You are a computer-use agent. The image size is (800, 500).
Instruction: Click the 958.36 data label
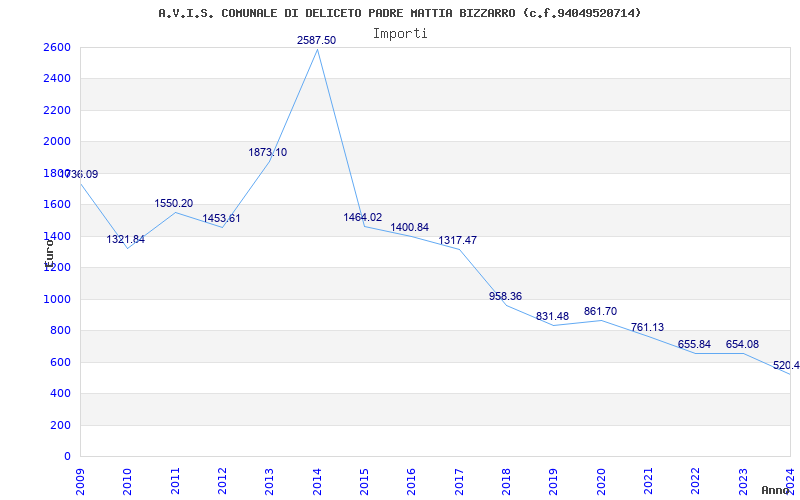pos(505,296)
